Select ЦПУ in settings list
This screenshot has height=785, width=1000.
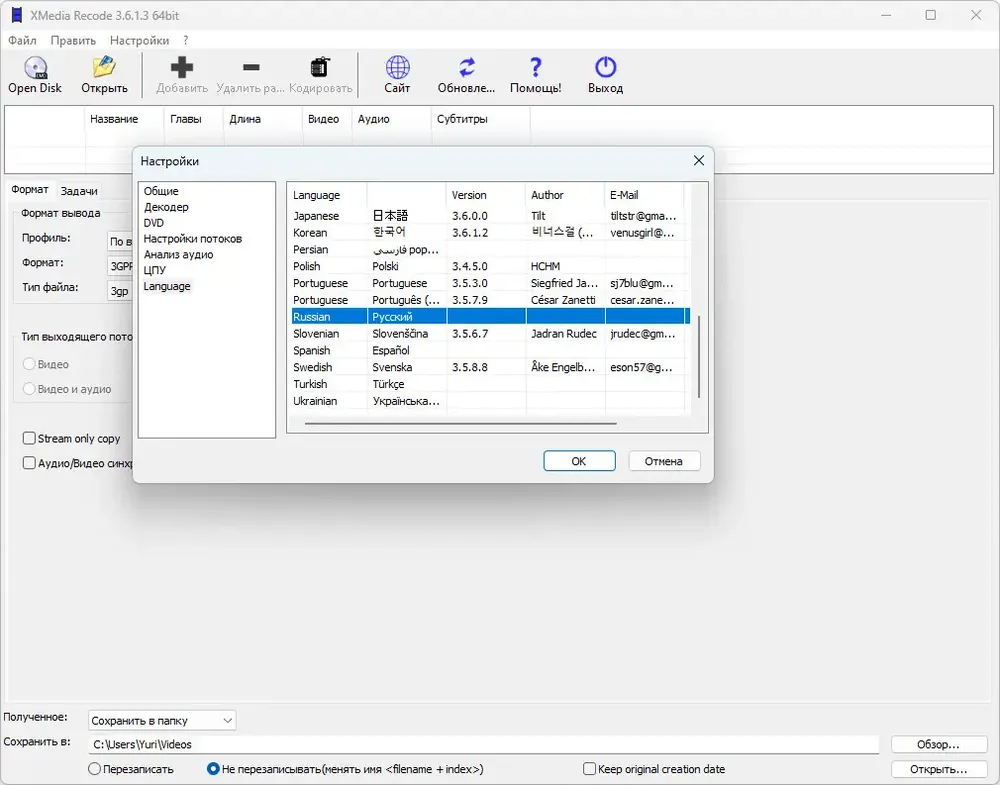[155, 270]
